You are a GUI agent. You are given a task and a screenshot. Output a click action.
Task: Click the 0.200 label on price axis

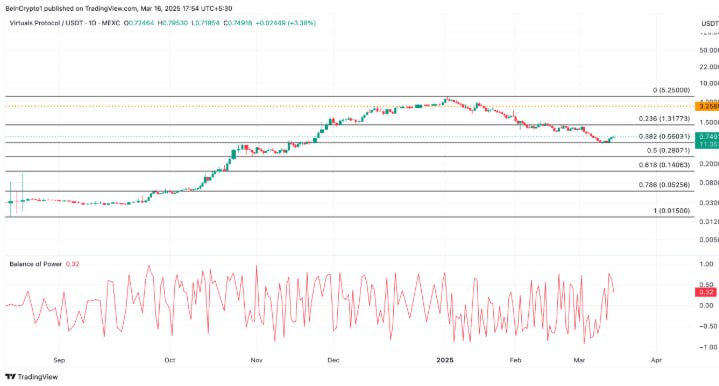(x=709, y=164)
